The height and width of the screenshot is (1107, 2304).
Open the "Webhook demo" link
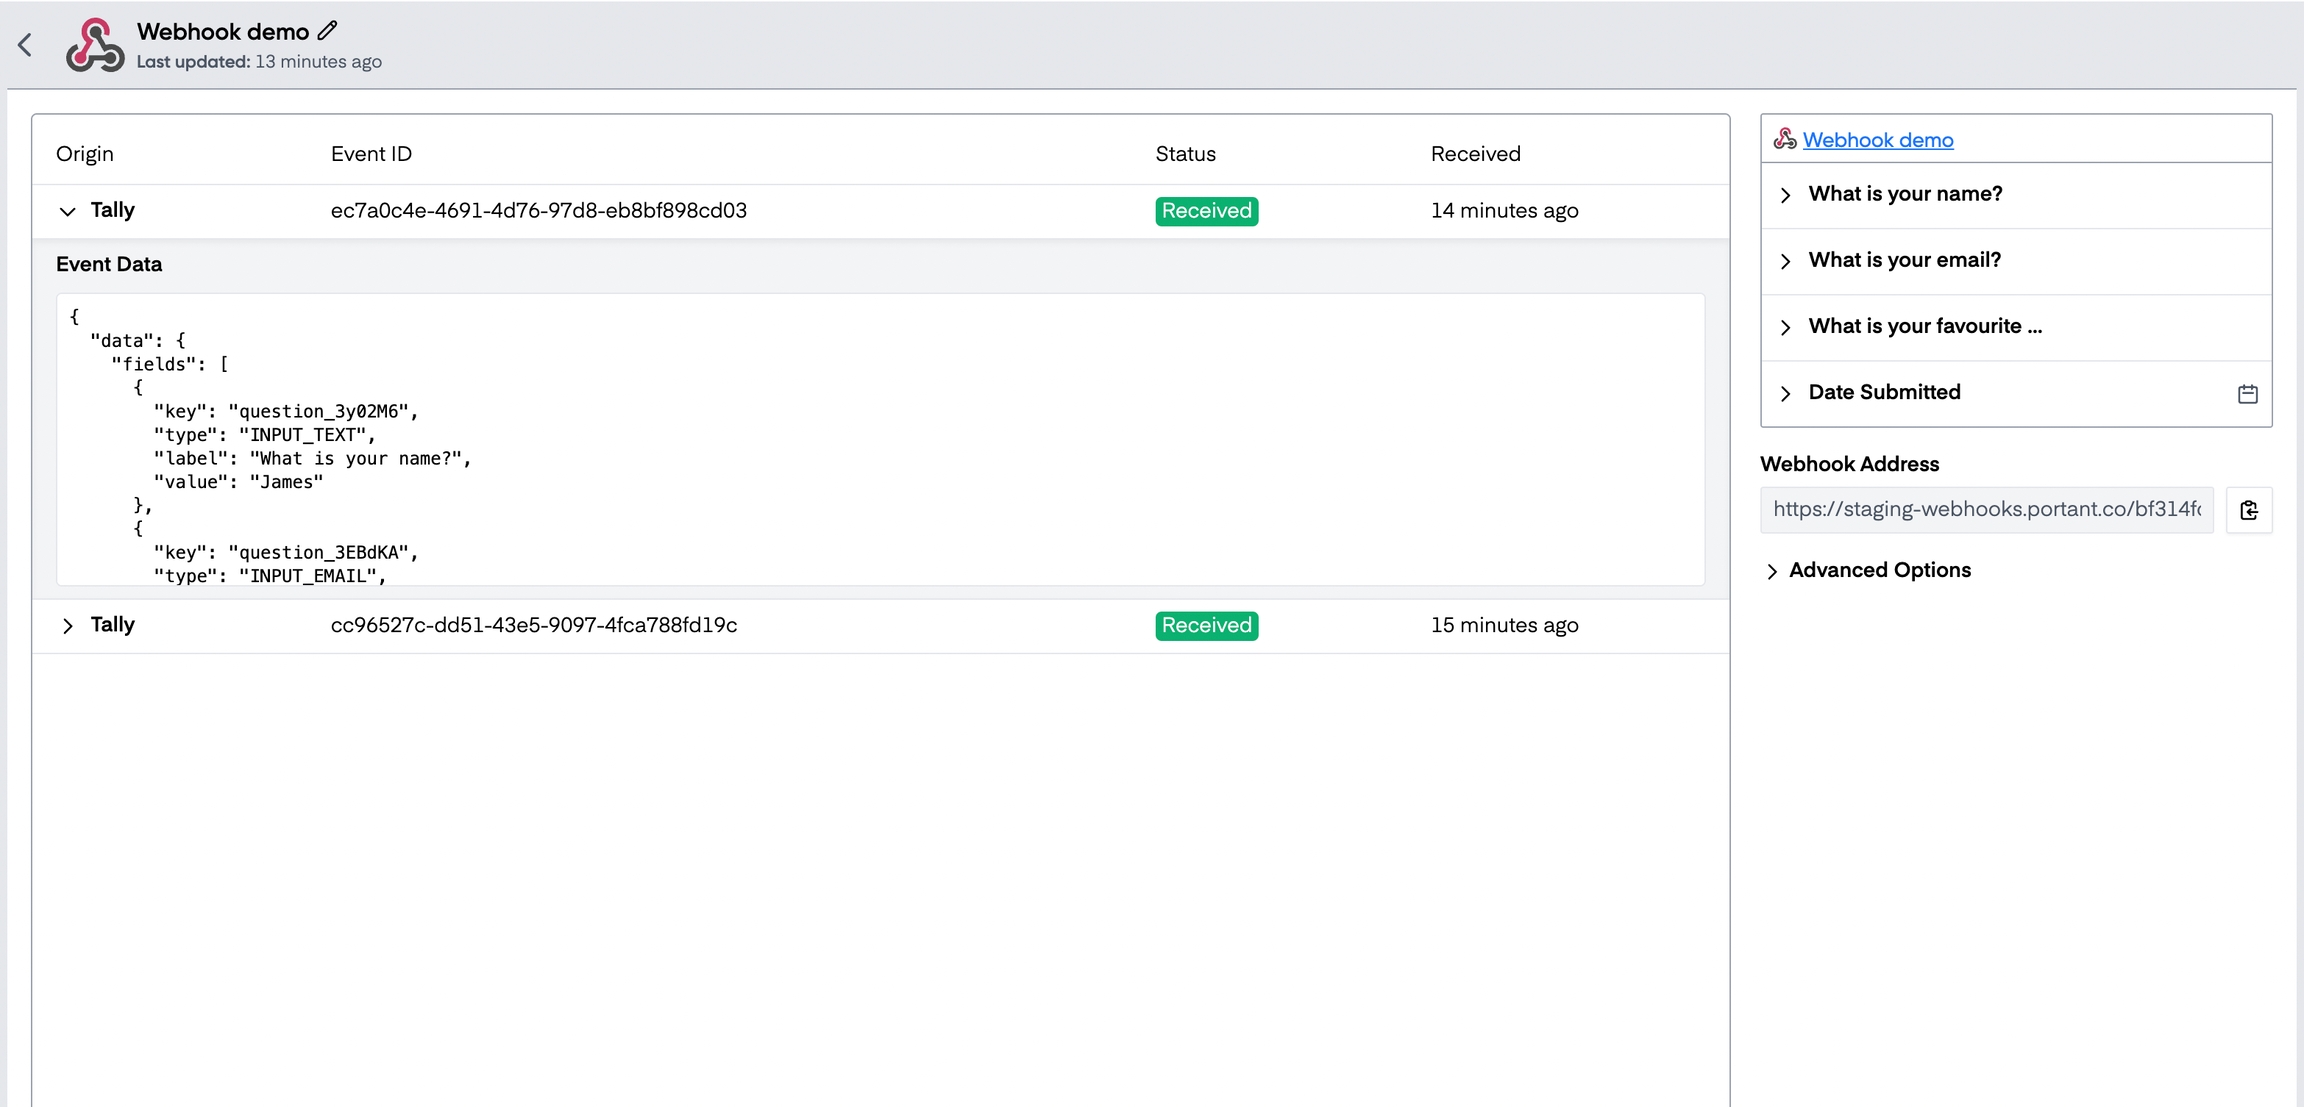pos(1877,139)
